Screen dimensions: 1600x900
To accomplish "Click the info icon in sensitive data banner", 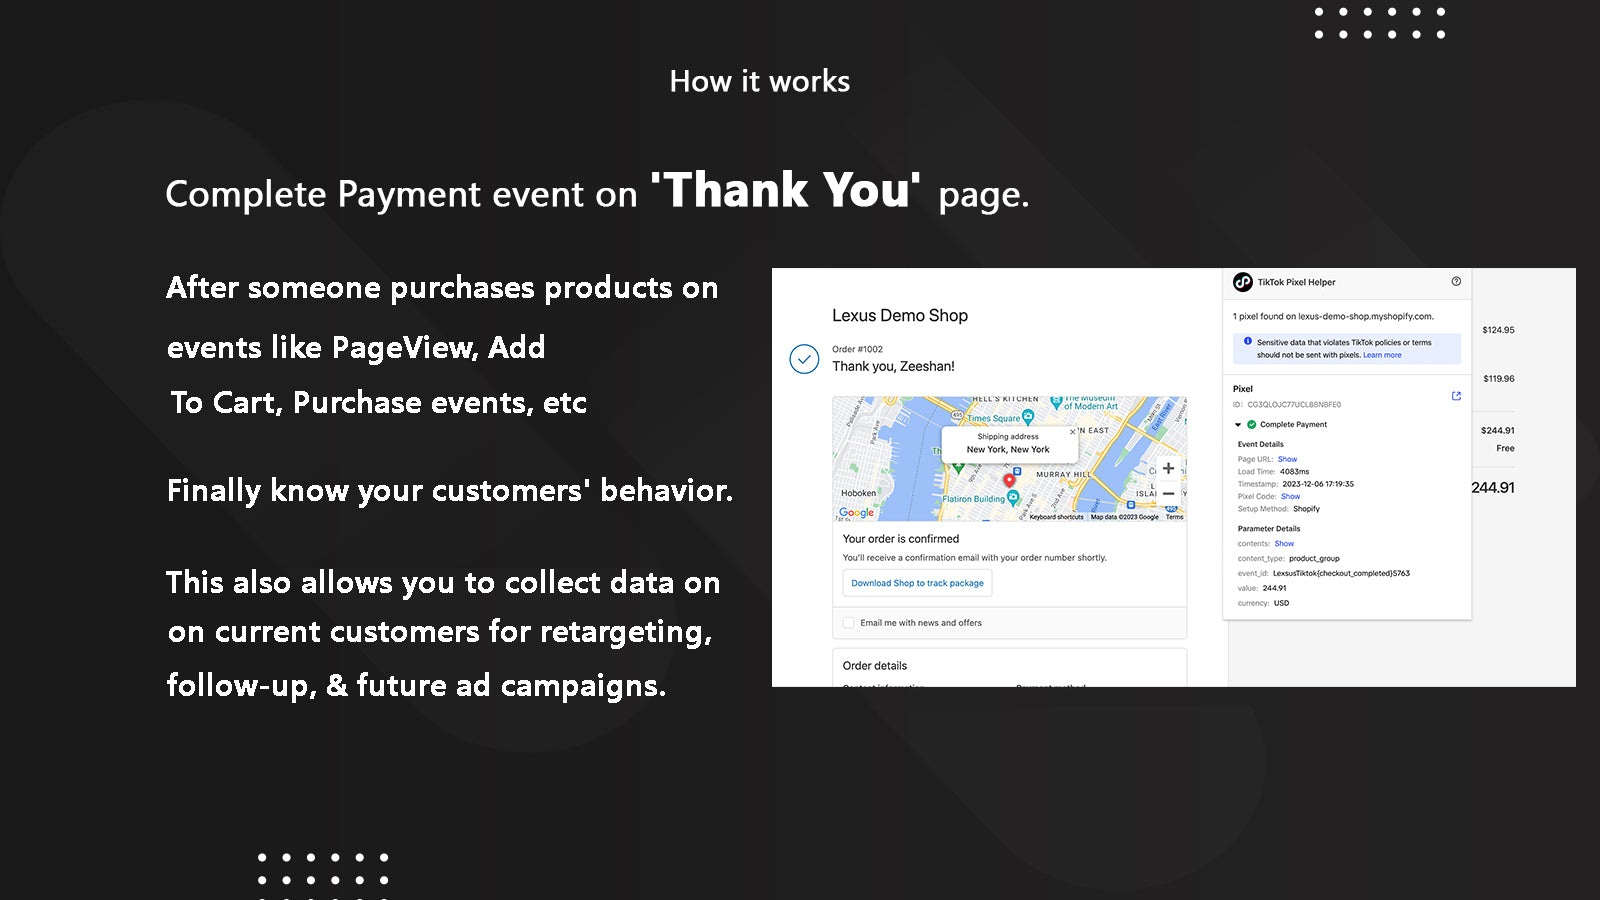I will pos(1247,340).
